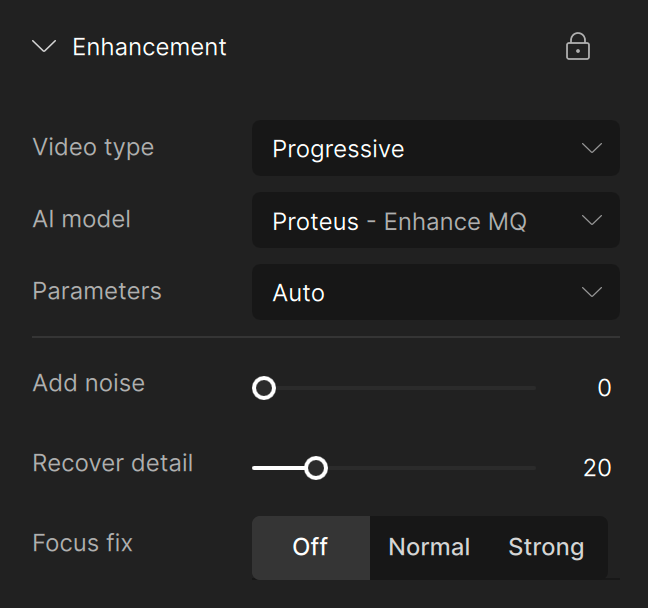Viewport: 648px width, 608px height.
Task: Open the Video type dropdown
Action: coord(435,149)
